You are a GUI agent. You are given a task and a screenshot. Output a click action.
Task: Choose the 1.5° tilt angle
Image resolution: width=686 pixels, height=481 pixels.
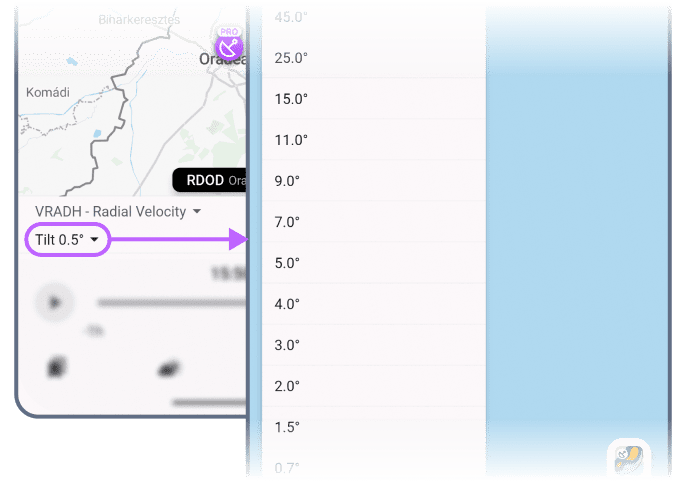pos(374,427)
